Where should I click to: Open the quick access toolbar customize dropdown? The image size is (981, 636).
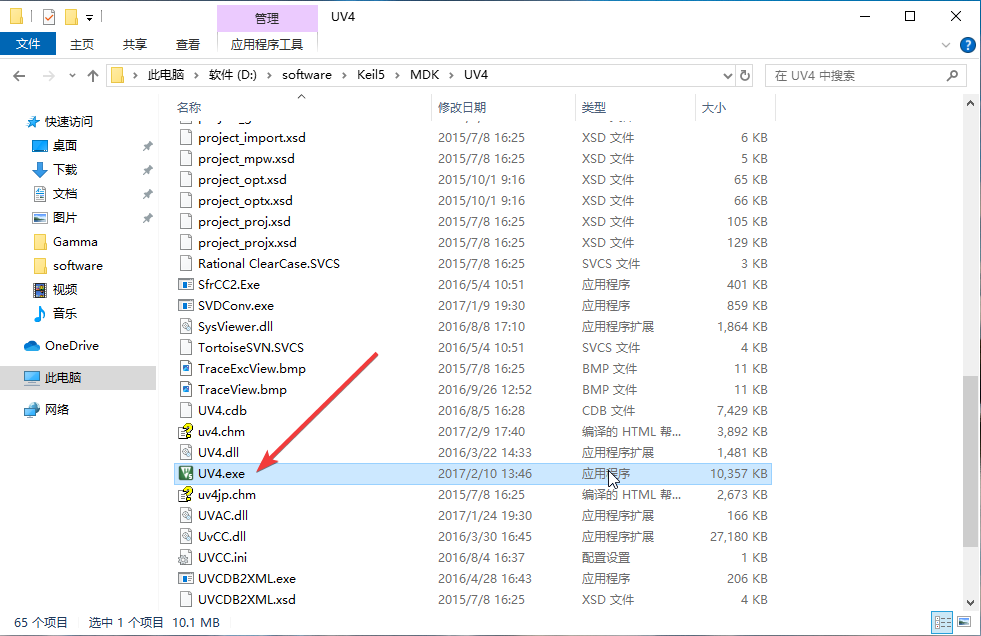(x=89, y=18)
